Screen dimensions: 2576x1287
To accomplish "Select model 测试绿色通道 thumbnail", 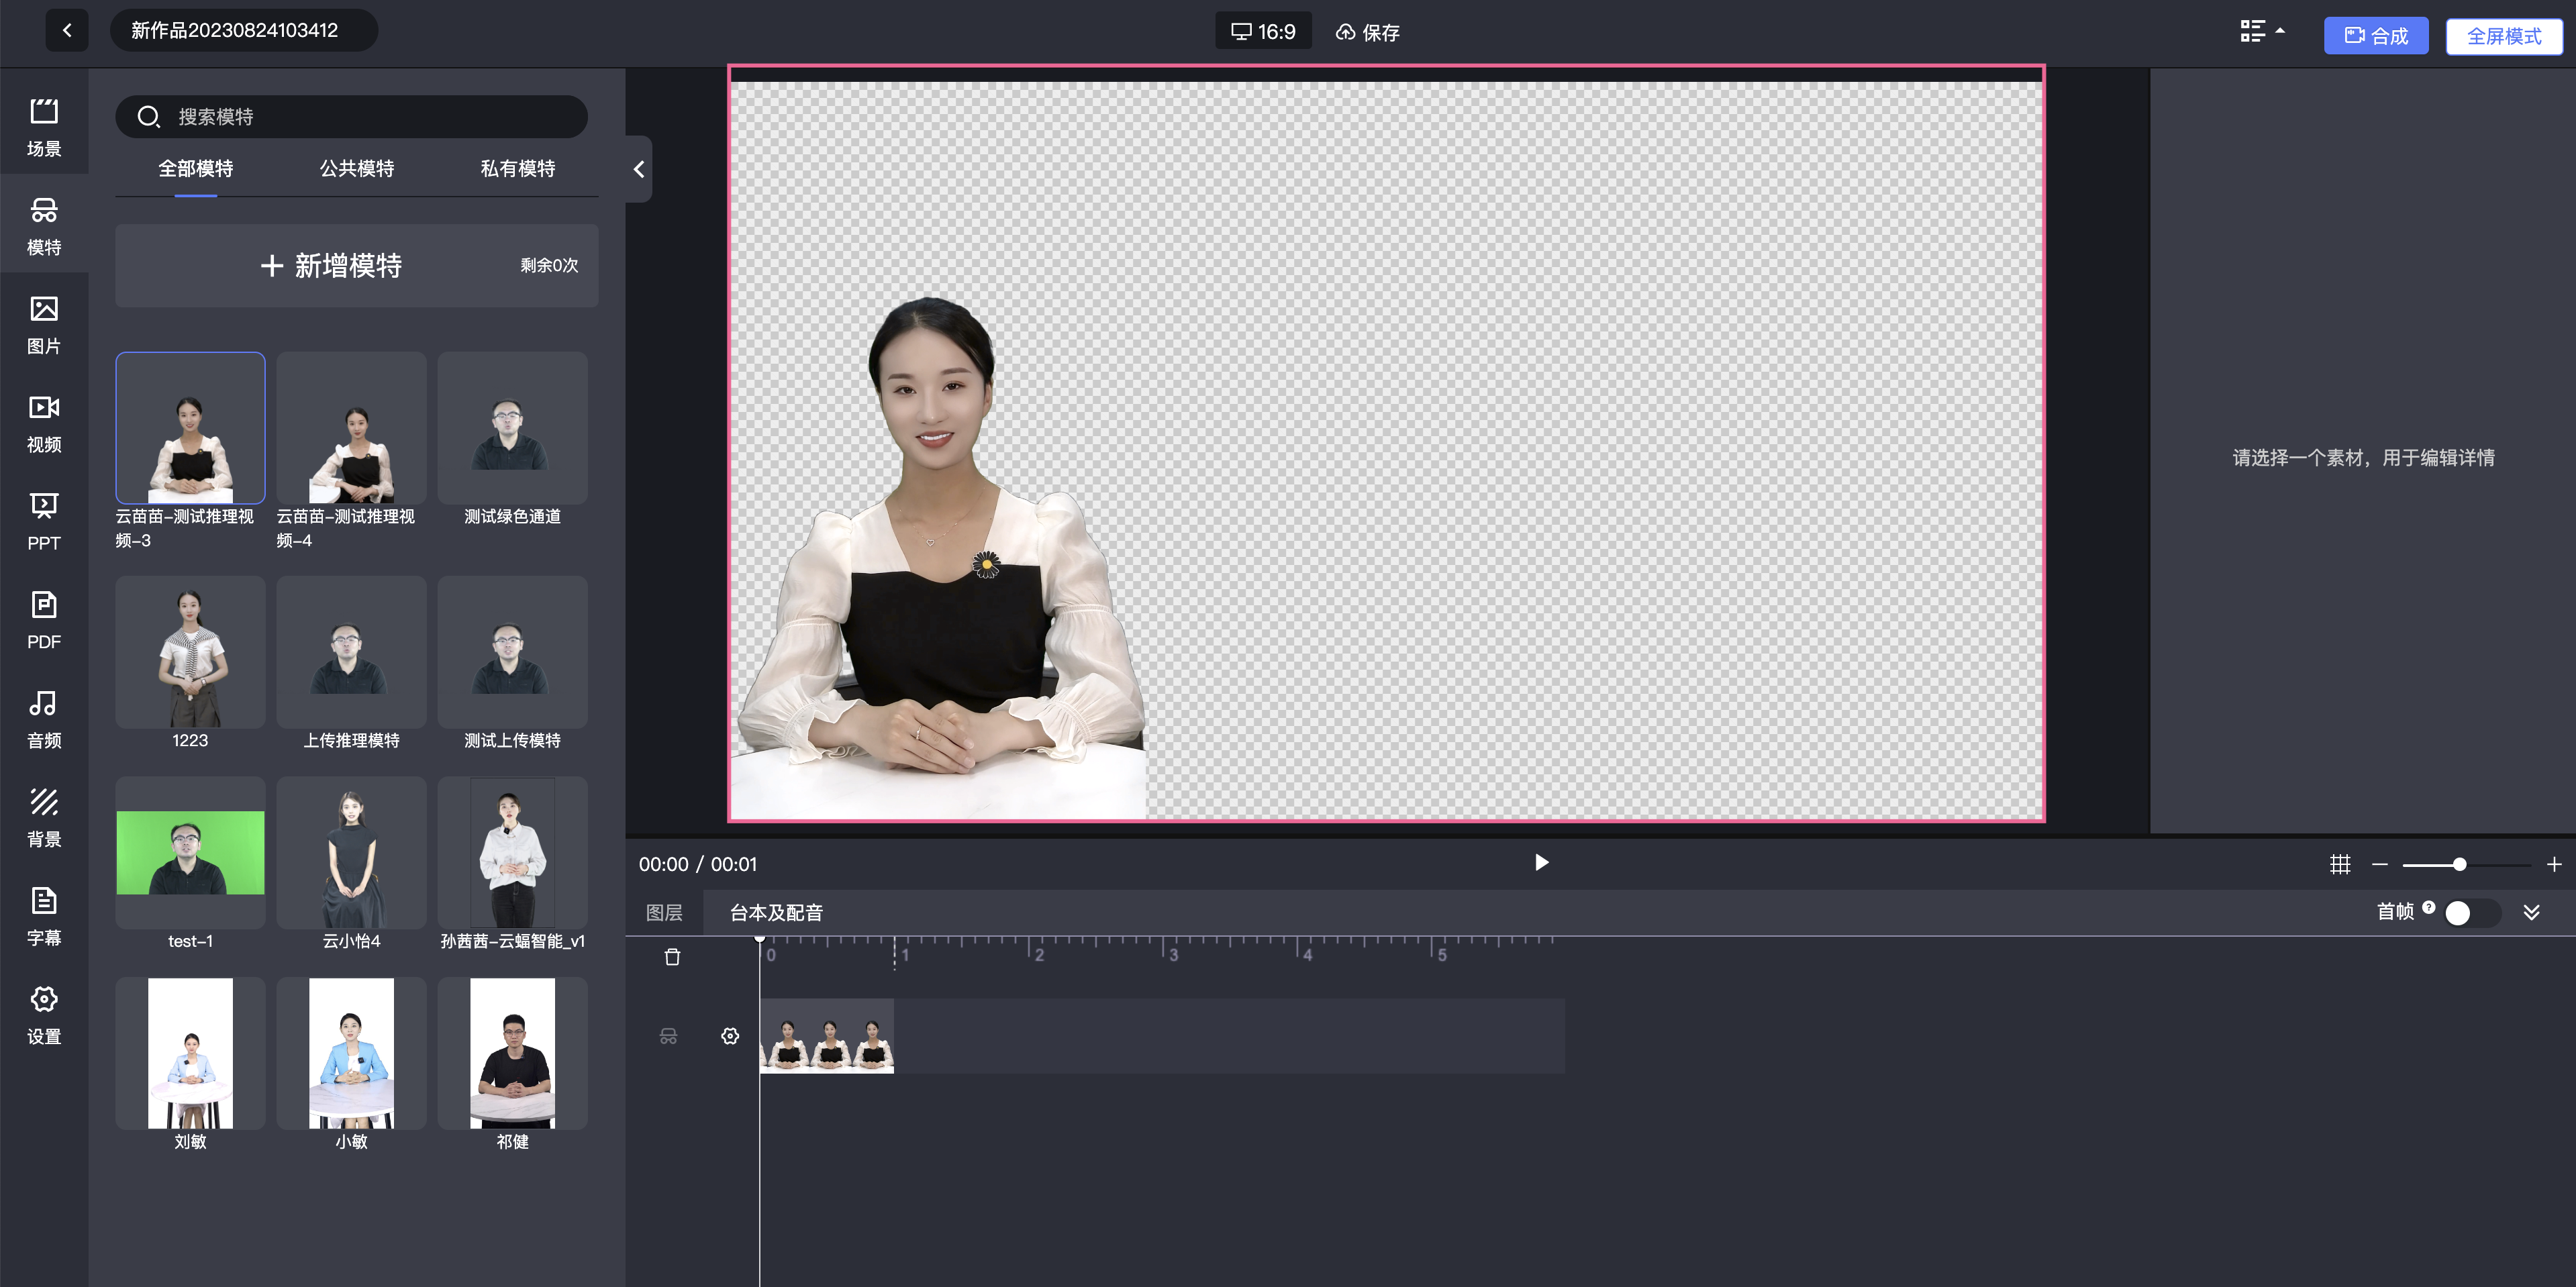I will tap(512, 428).
